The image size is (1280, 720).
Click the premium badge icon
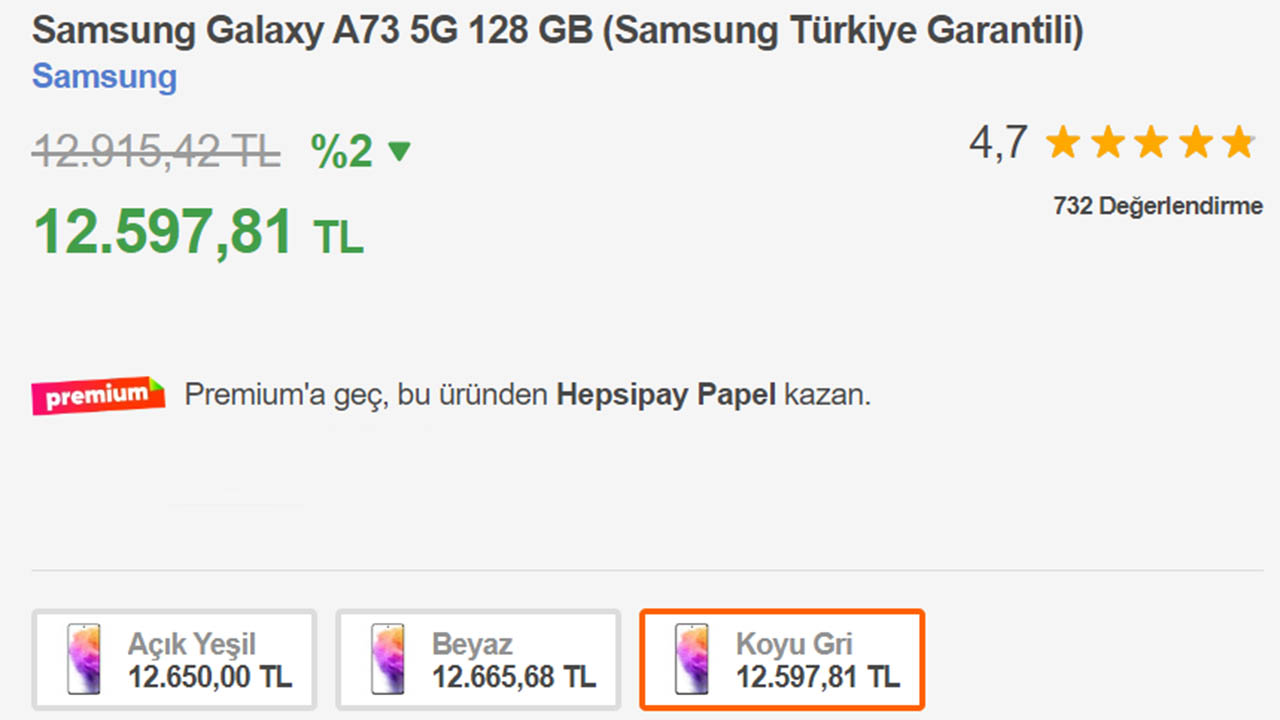coord(97,395)
